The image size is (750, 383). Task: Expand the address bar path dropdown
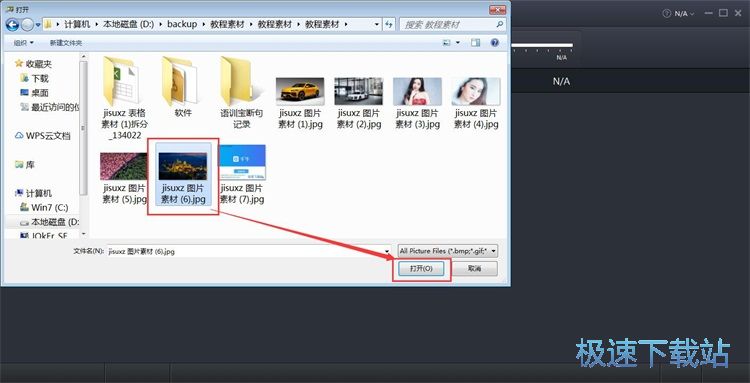point(377,24)
